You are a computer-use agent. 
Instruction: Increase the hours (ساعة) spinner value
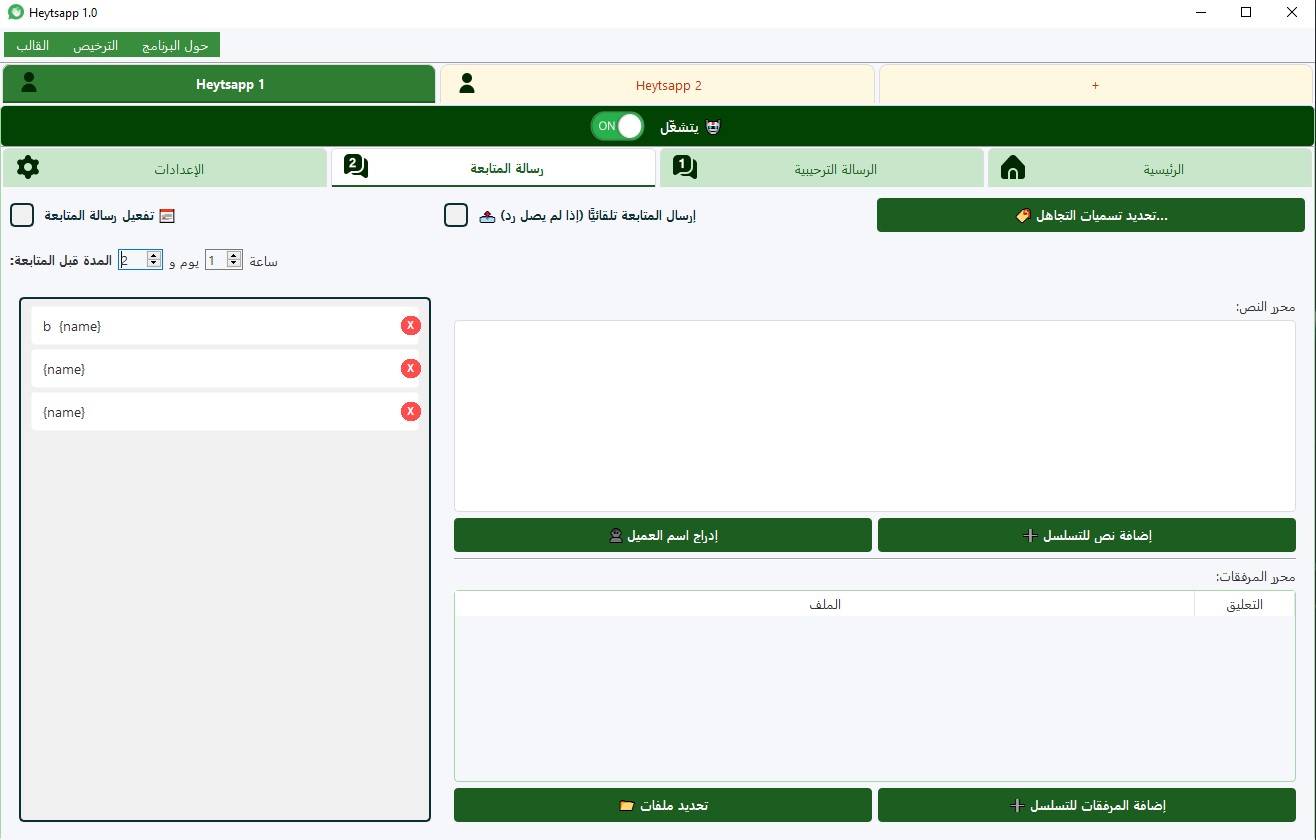point(234,255)
